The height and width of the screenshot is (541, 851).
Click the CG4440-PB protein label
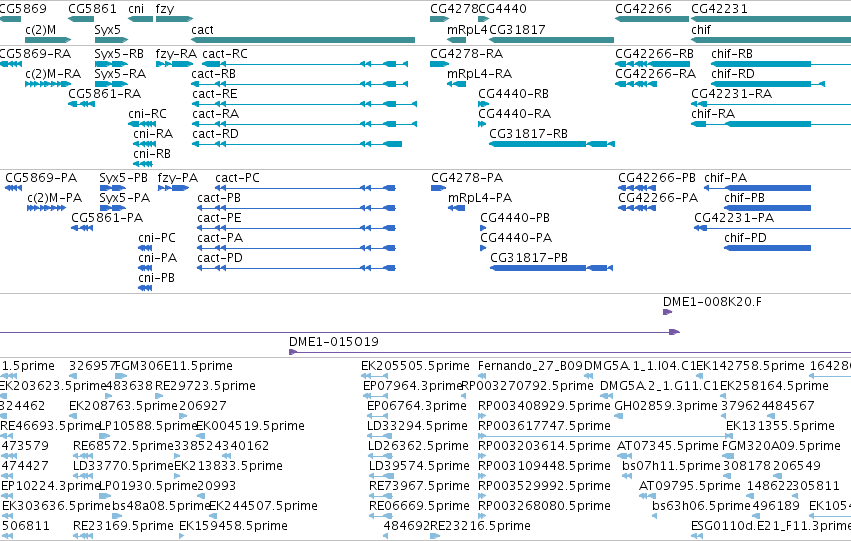[x=515, y=218]
